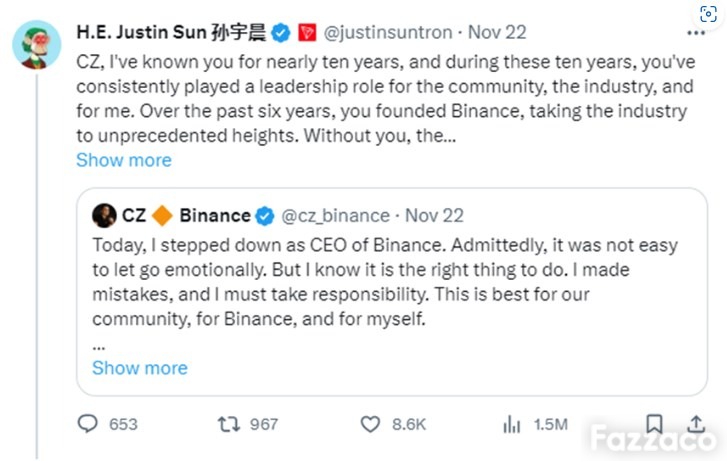Click CZ's orange diamond Binance badge
Screen dimensions: 727x461
point(162,216)
